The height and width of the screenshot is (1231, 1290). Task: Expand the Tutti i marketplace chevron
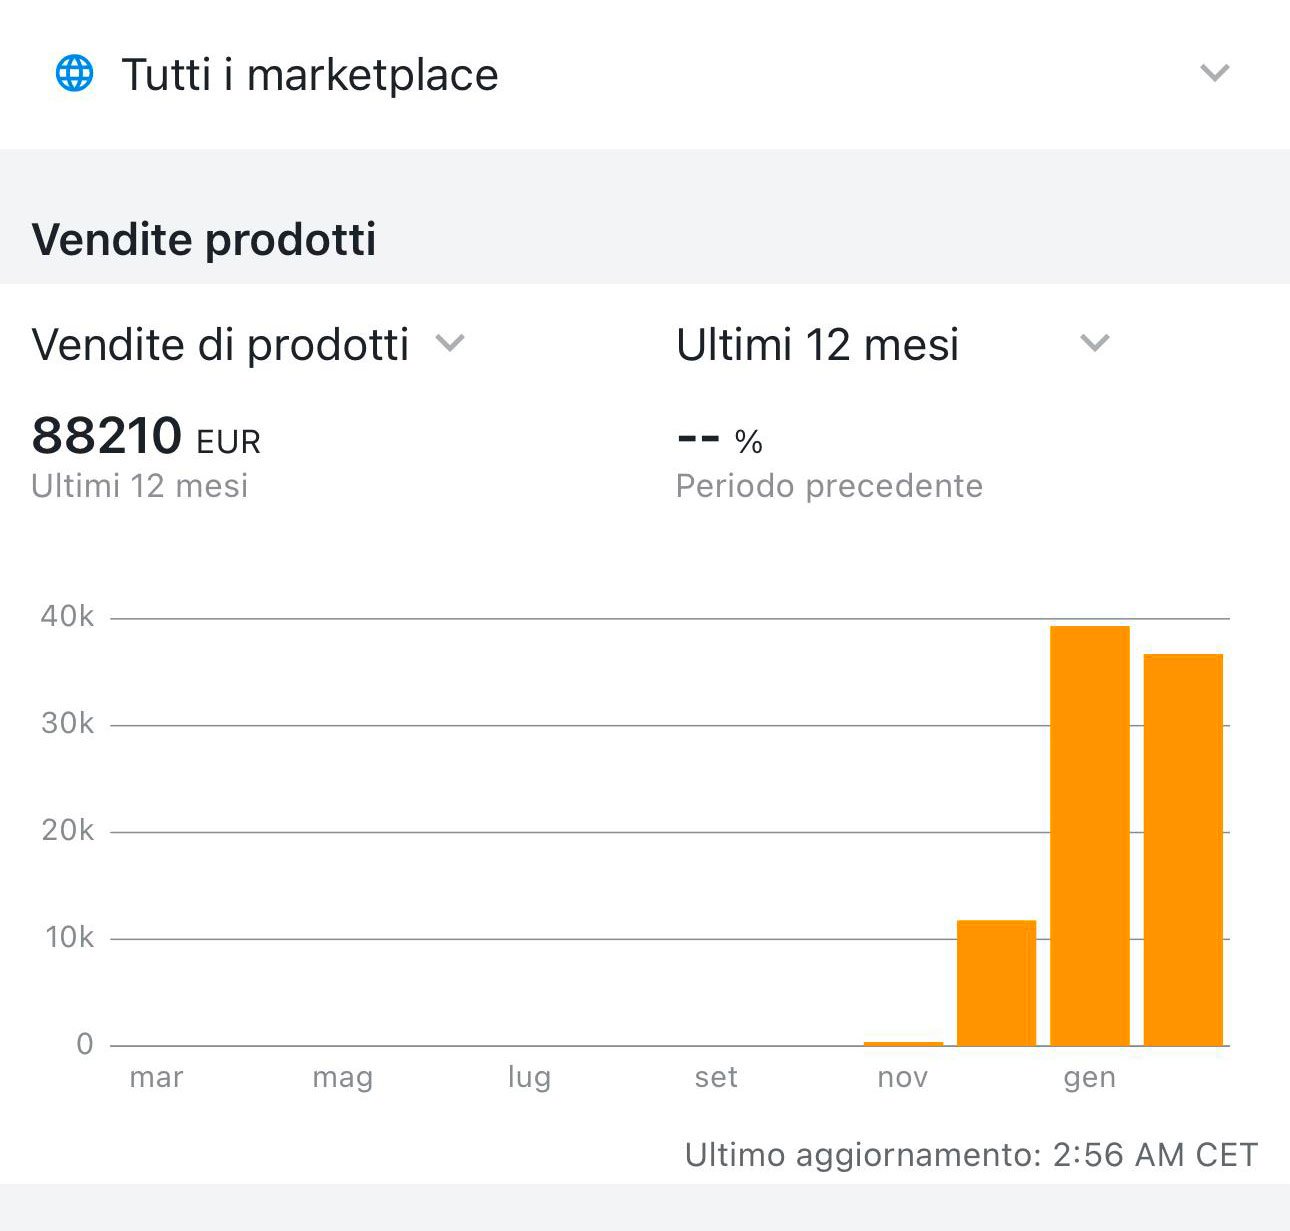[1214, 73]
